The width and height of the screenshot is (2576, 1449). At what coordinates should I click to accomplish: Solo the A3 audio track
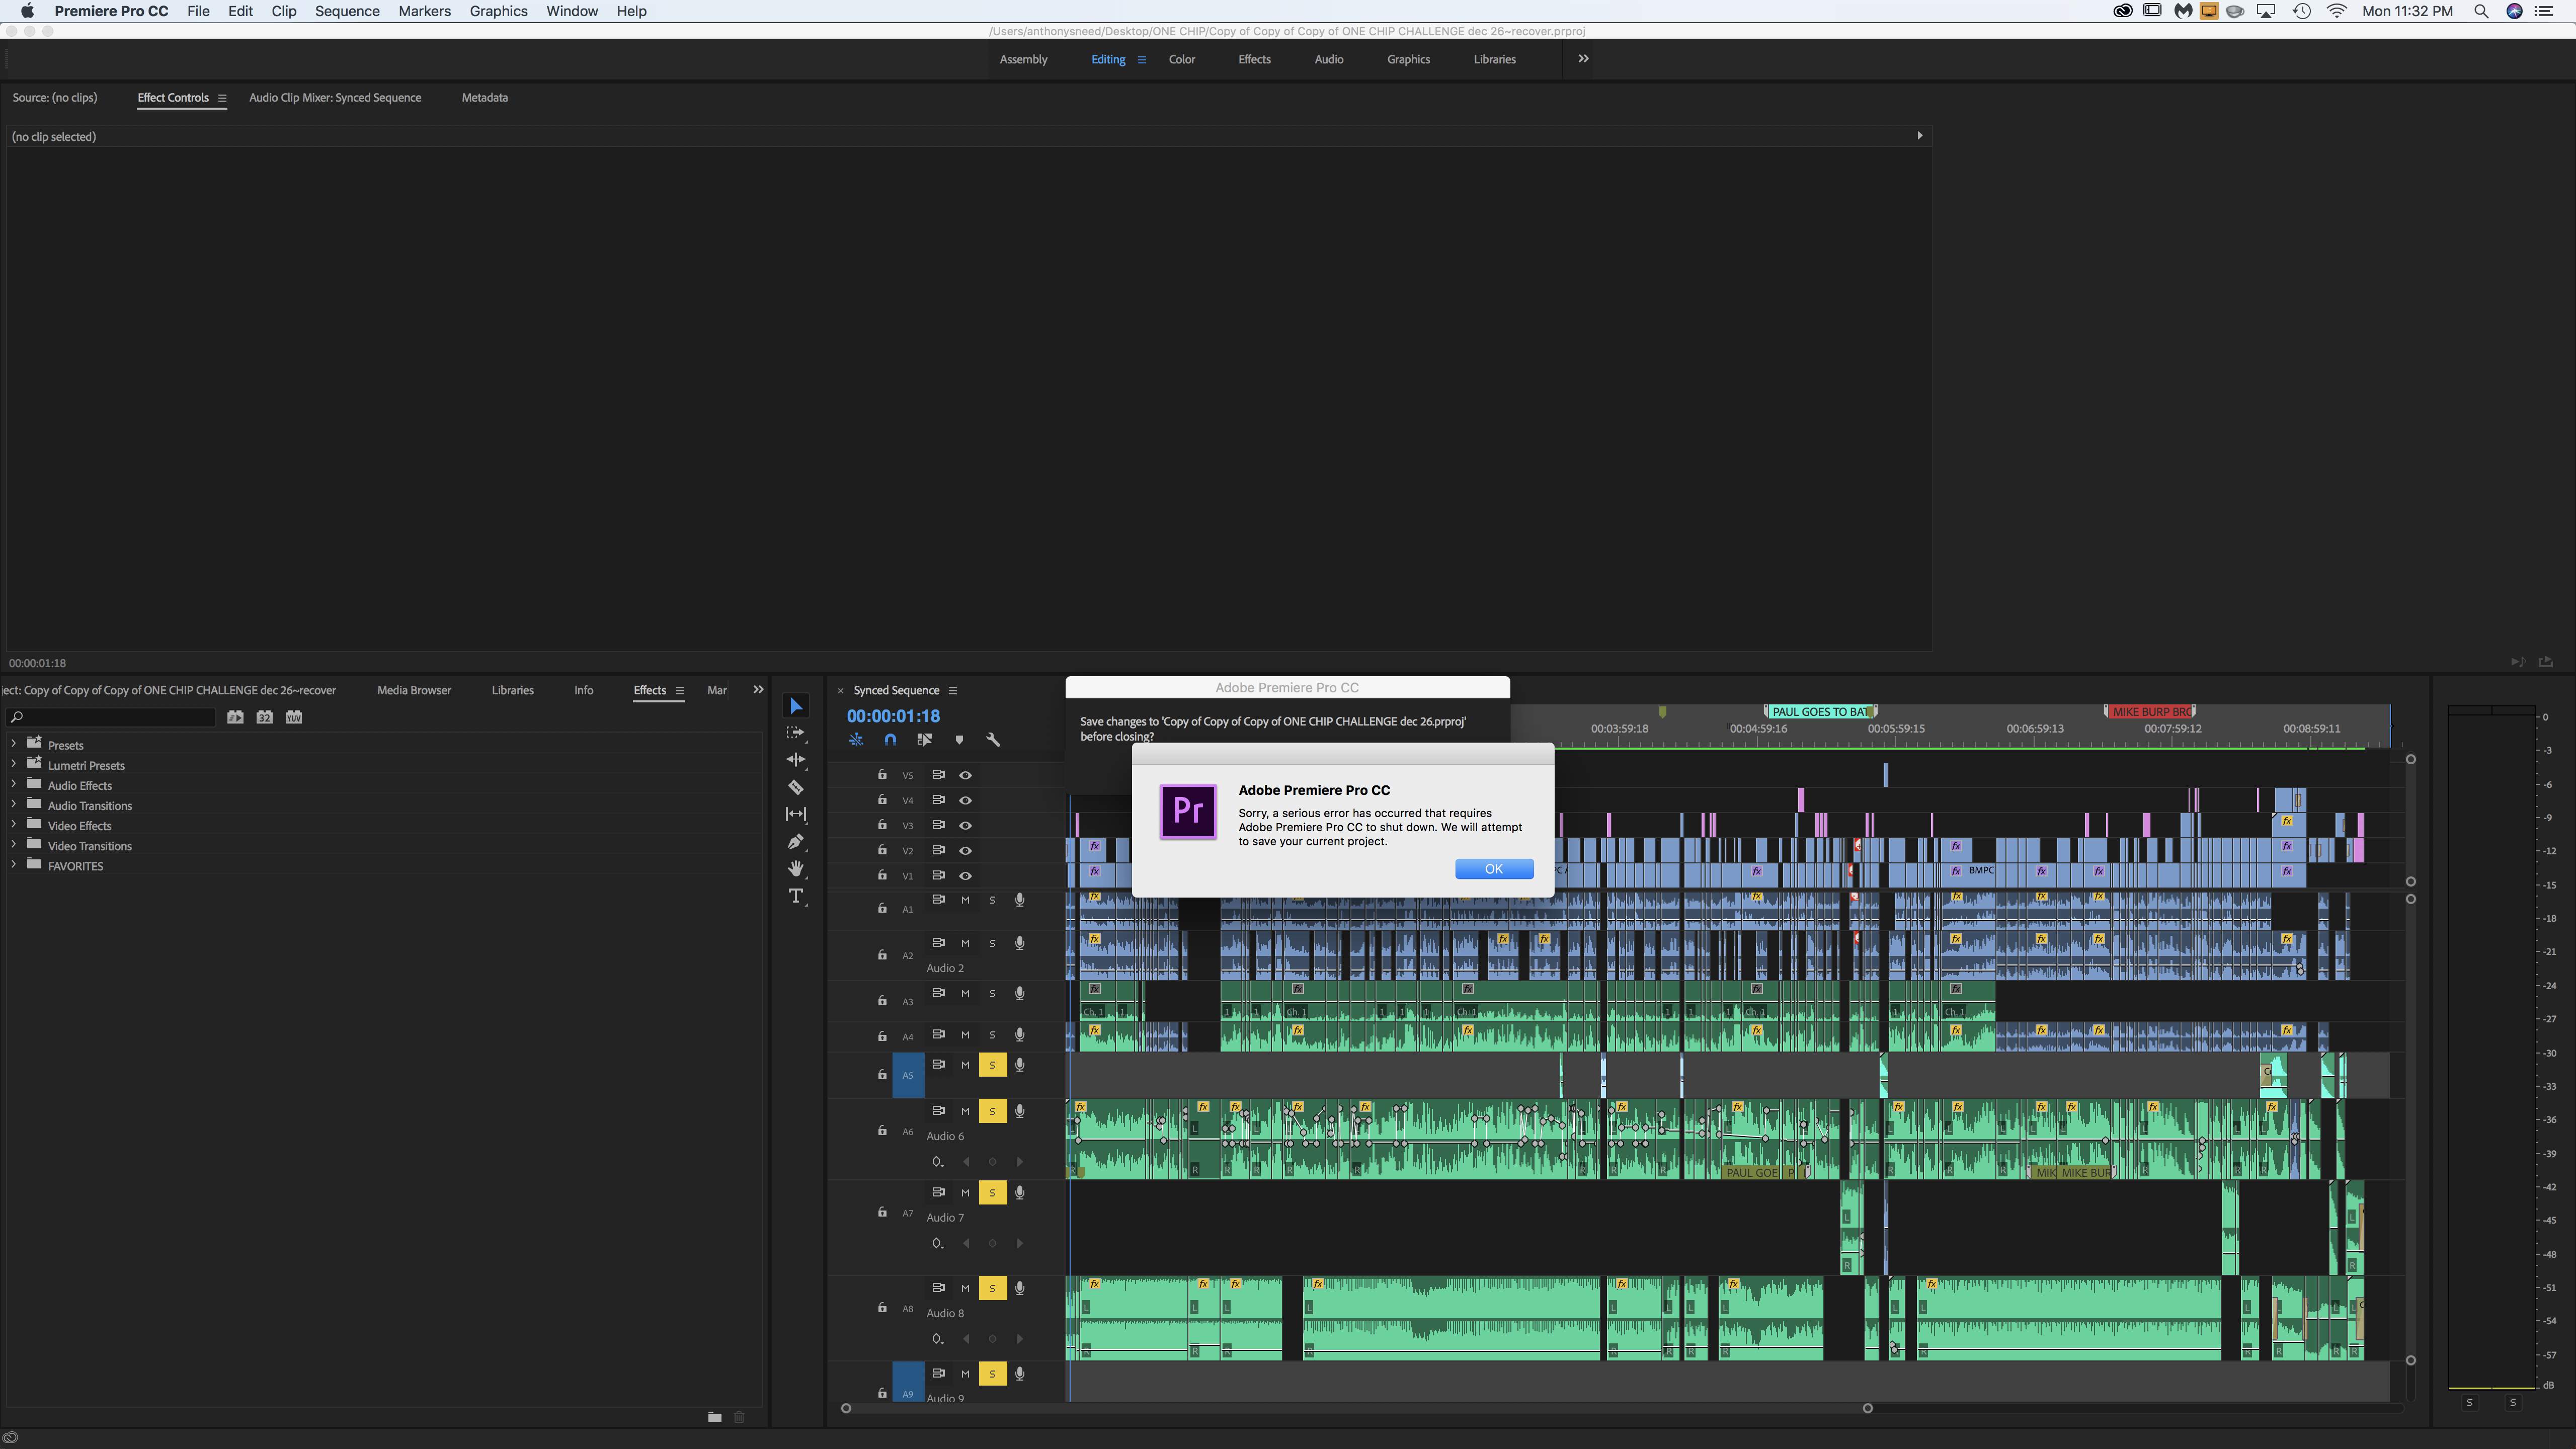(x=992, y=993)
